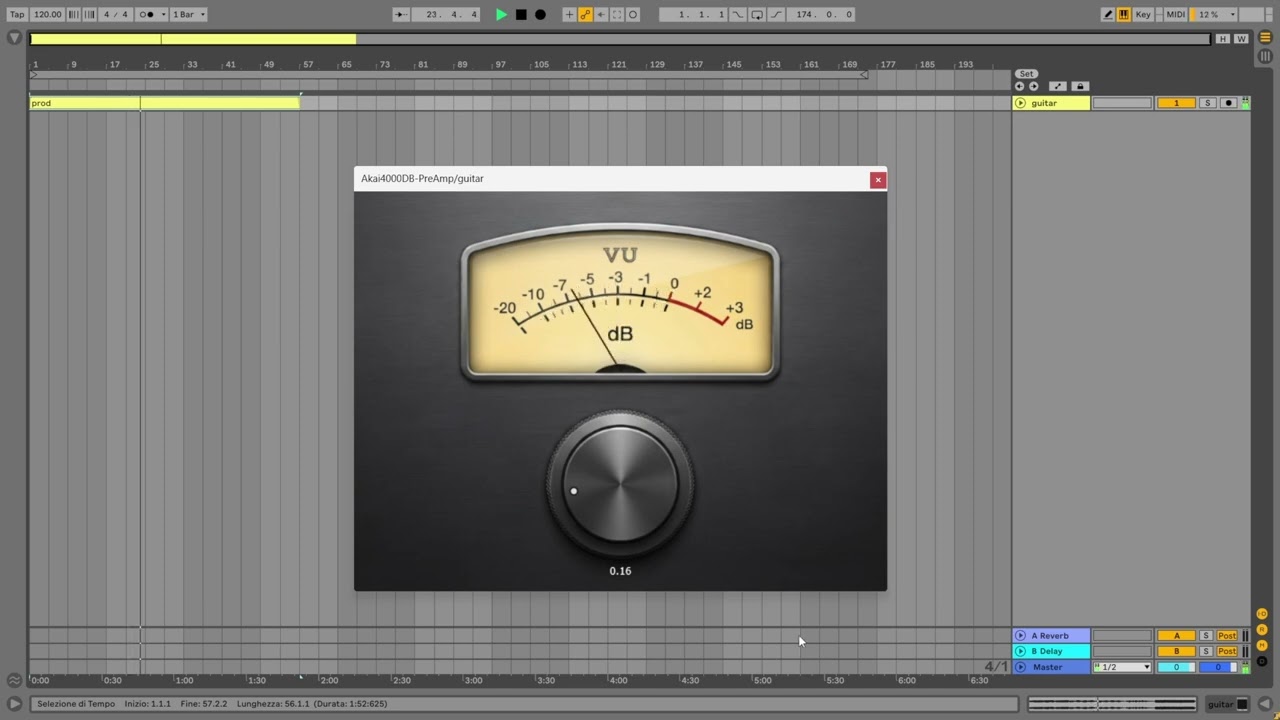Select the Arrangement View icon

tap(1265, 38)
